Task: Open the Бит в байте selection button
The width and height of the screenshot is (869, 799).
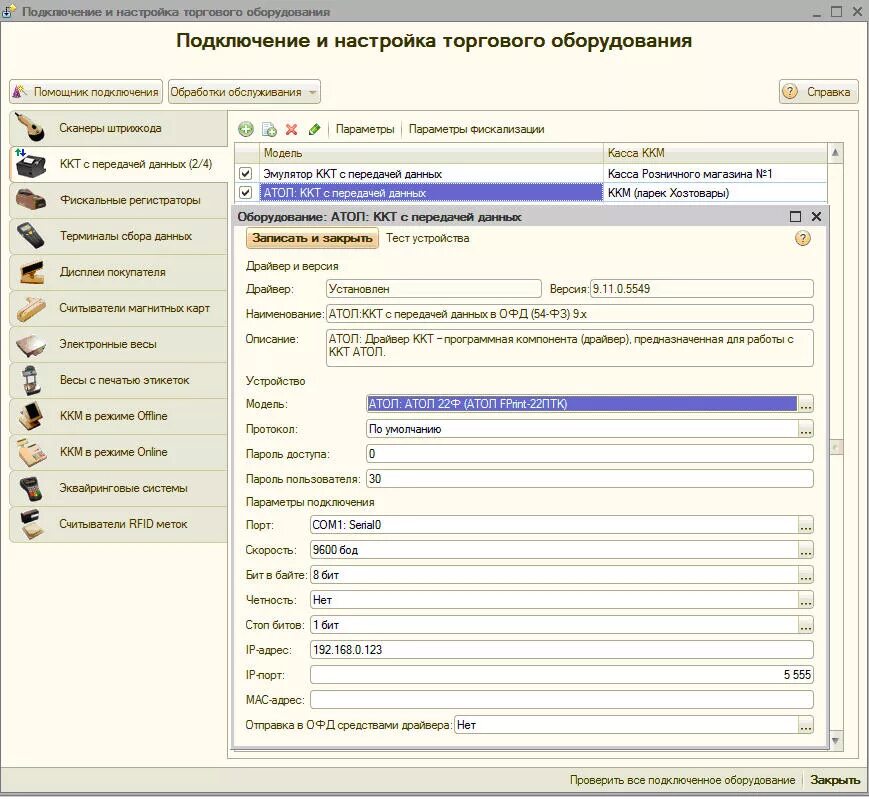Action: coord(805,575)
